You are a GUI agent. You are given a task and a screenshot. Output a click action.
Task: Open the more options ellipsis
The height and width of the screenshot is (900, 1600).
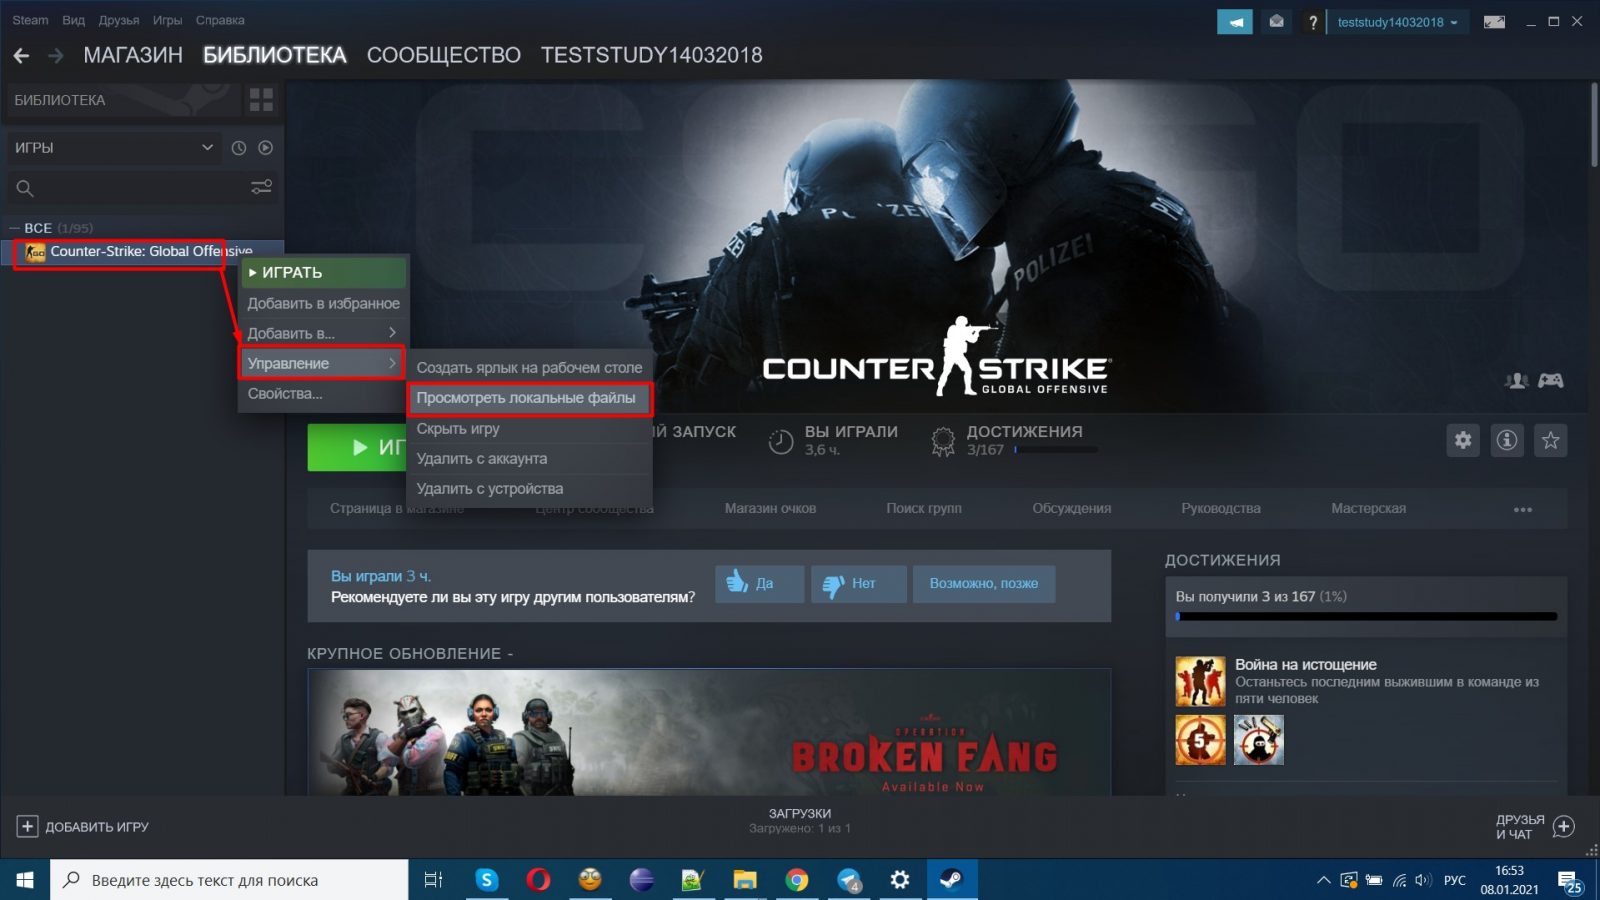click(1523, 509)
